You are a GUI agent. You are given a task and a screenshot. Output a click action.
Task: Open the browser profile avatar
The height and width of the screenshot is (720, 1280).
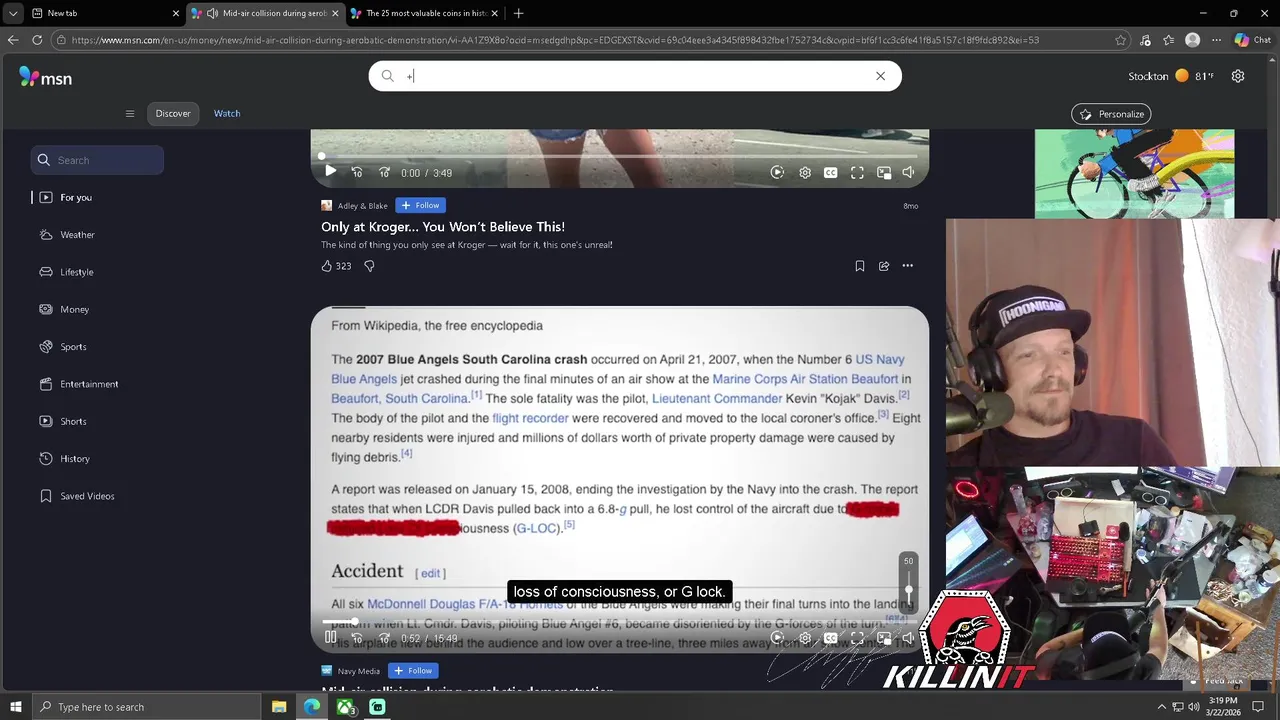1192,40
